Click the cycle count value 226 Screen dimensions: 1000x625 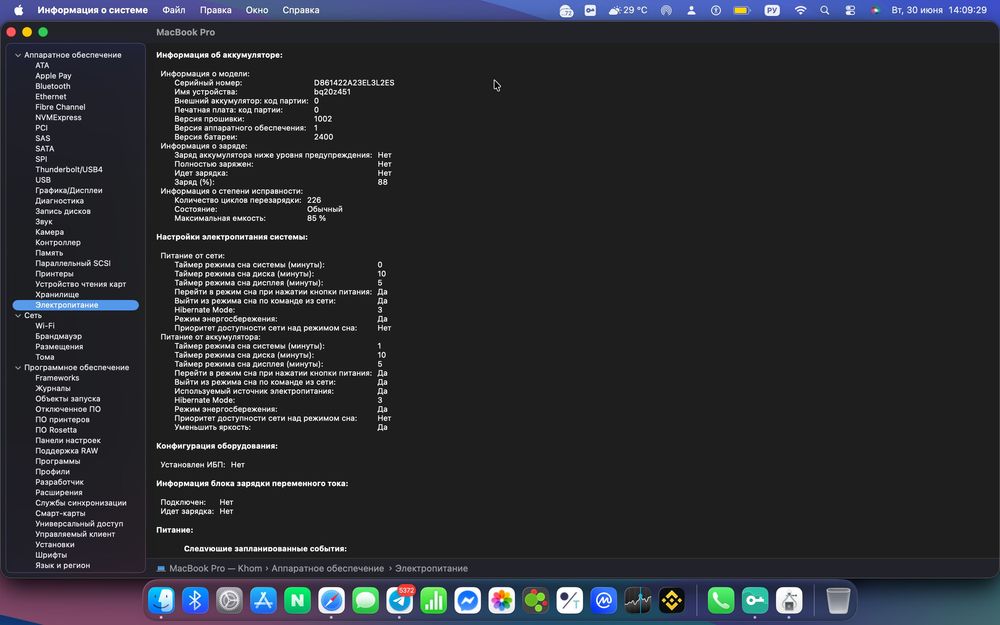tap(314, 200)
